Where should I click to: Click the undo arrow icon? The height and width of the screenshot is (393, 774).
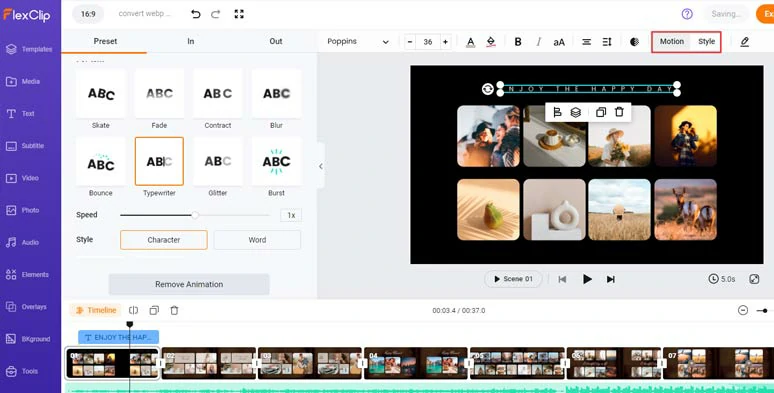pos(196,14)
